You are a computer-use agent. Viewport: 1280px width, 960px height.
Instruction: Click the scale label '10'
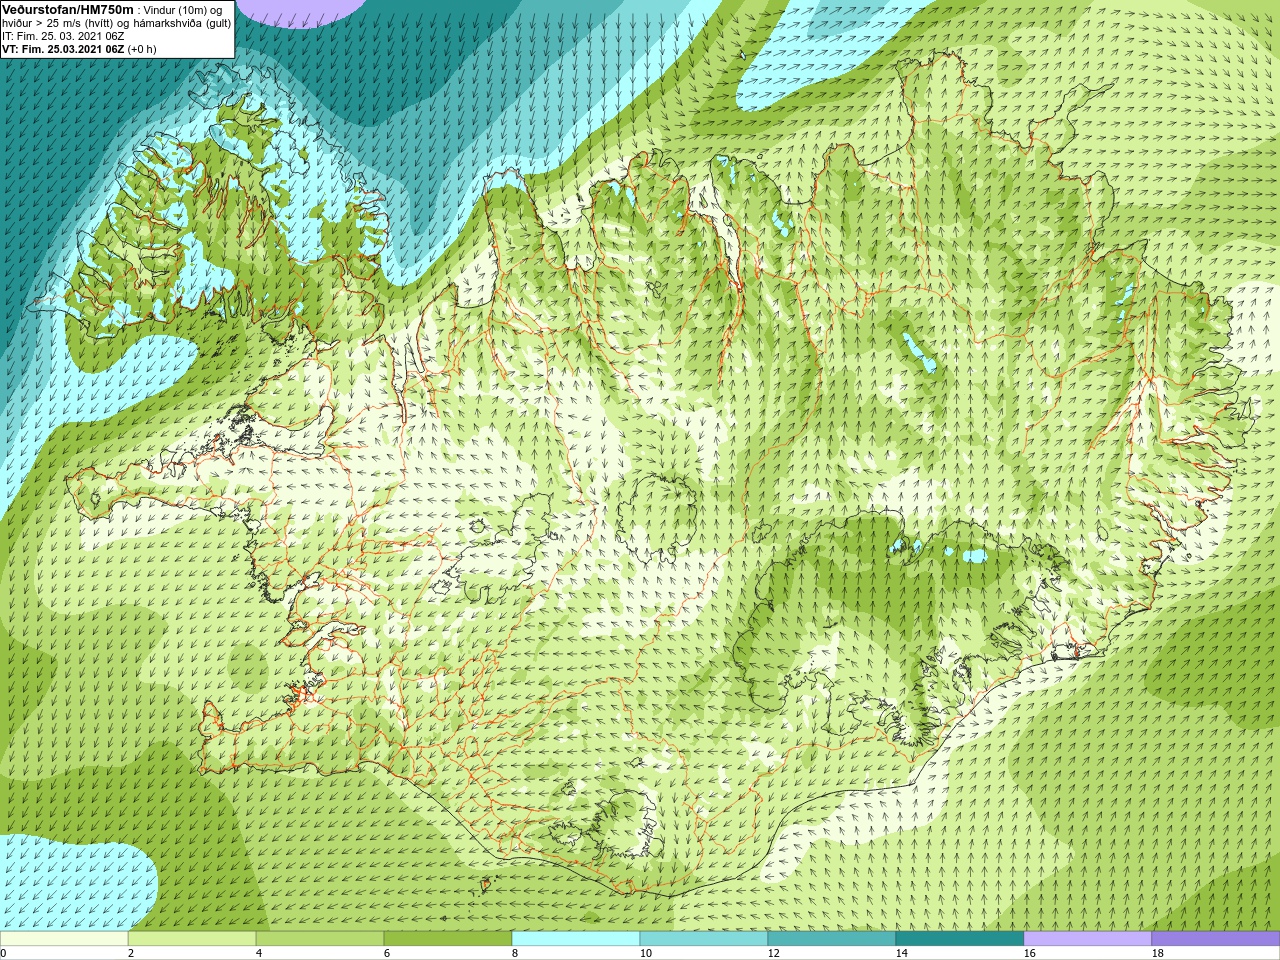pyautogui.click(x=645, y=953)
